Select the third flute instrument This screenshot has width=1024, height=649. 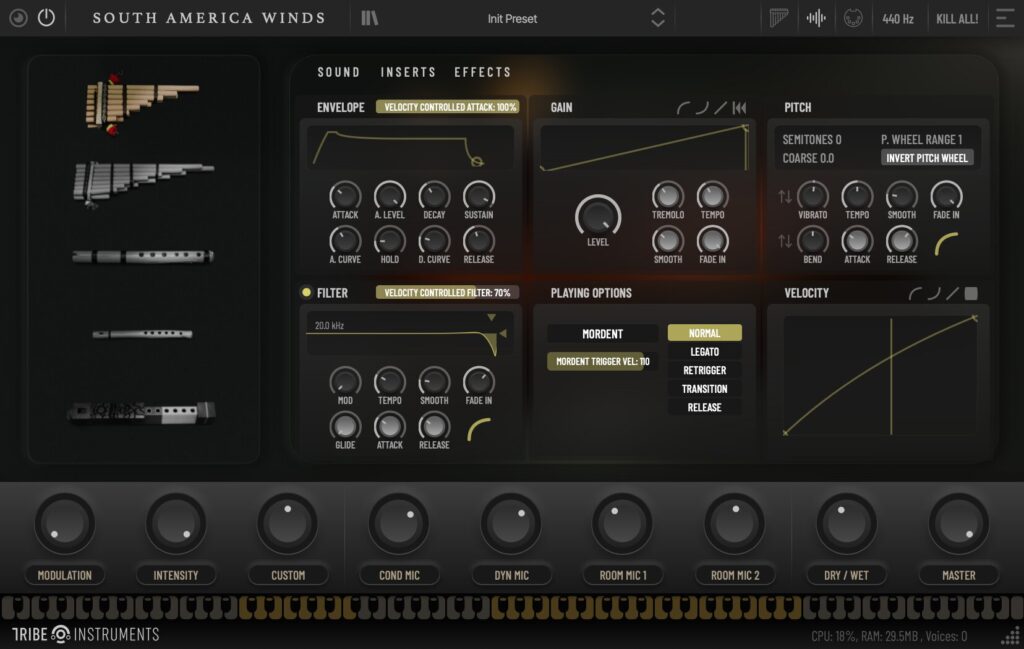[142, 257]
